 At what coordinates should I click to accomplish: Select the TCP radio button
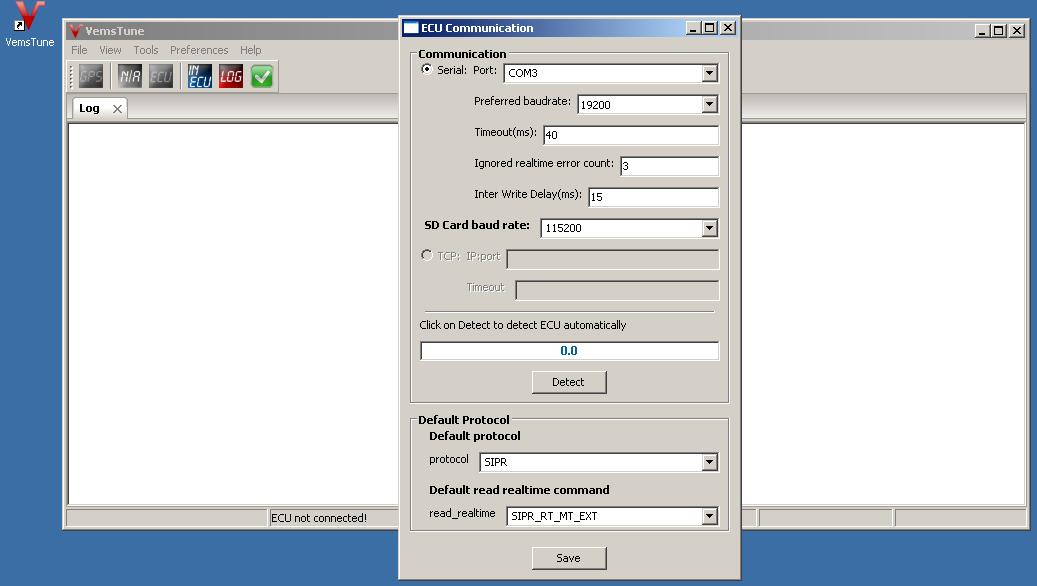tap(427, 255)
